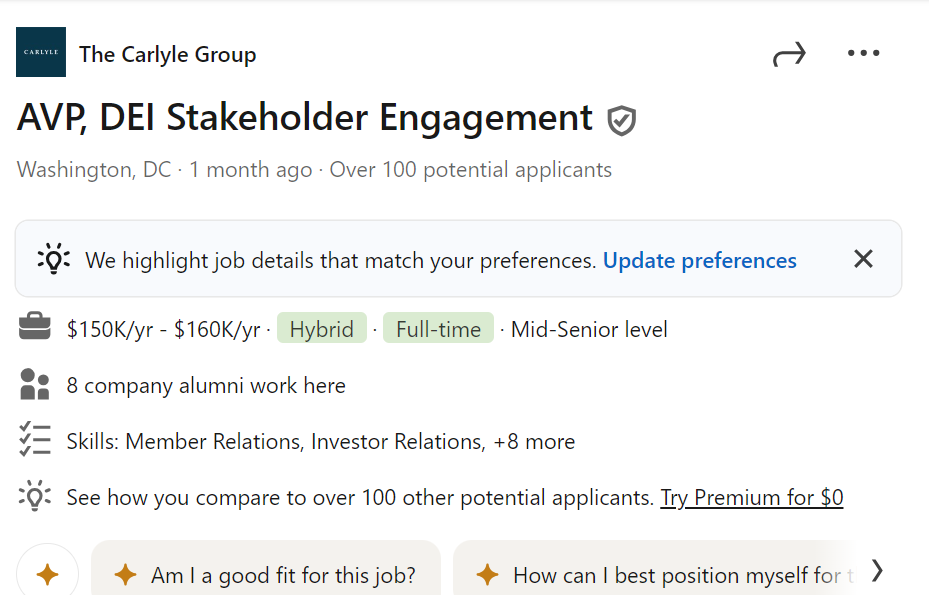Click Try Premium for $0 link
This screenshot has height=595, width=929.
point(752,497)
